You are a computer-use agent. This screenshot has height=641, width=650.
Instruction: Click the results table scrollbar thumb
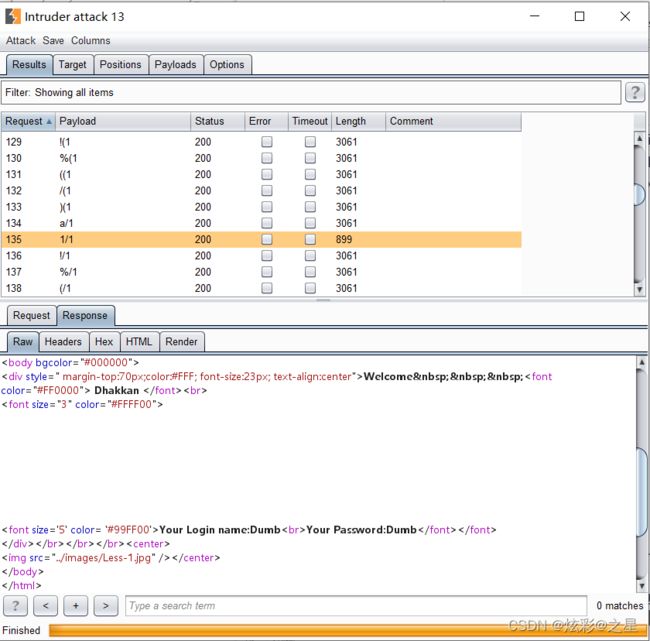tap(640, 195)
